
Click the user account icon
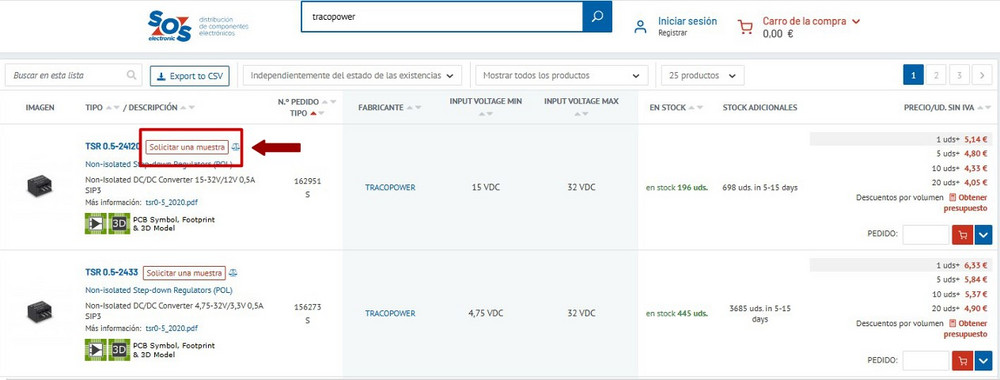coord(641,27)
